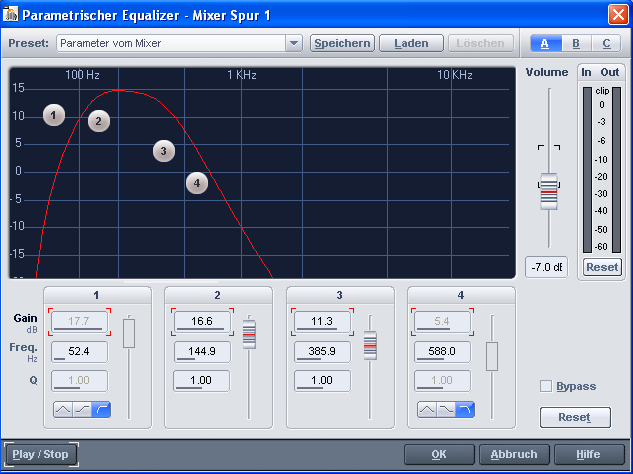Screen dimensions: 633x474
Task: Click band 3 frequency field 385.9
Action: pos(323,352)
